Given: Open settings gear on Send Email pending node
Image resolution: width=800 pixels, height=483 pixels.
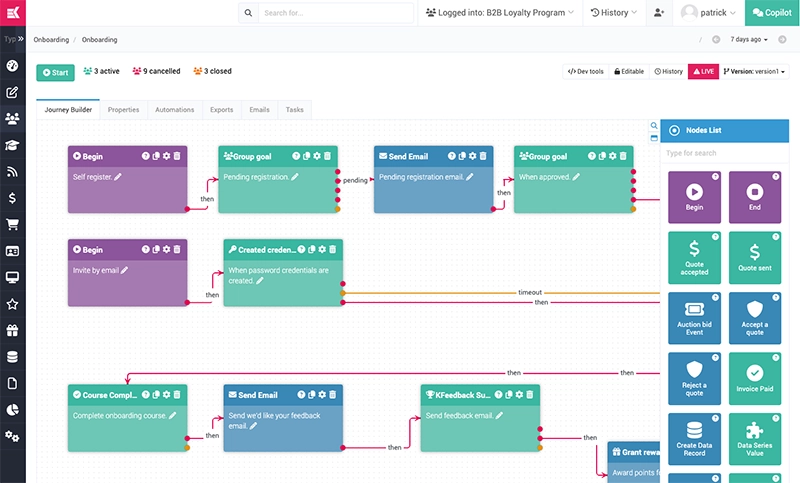Looking at the screenshot, I should tap(473, 156).
